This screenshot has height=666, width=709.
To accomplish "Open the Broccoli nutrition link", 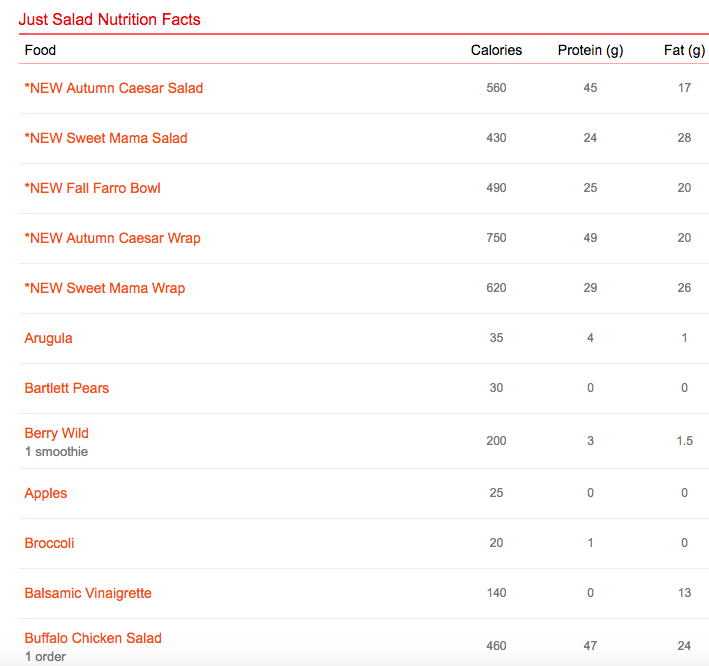I will click(x=50, y=543).
